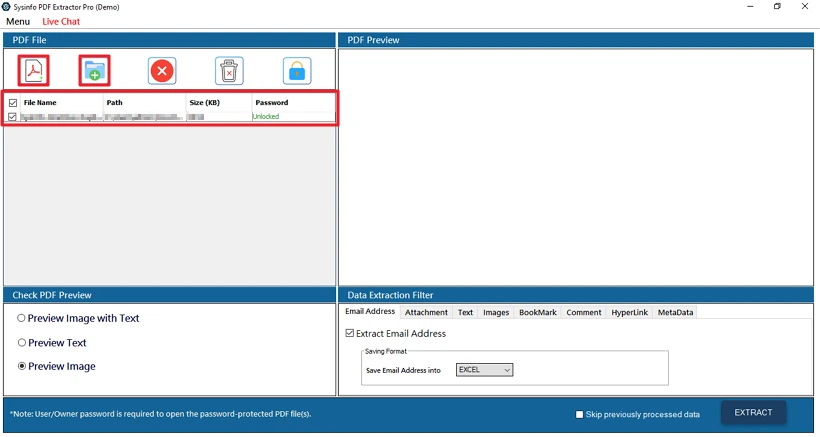Click the red Remove file icon
Screen dimensions: 820x437
click(x=162, y=71)
